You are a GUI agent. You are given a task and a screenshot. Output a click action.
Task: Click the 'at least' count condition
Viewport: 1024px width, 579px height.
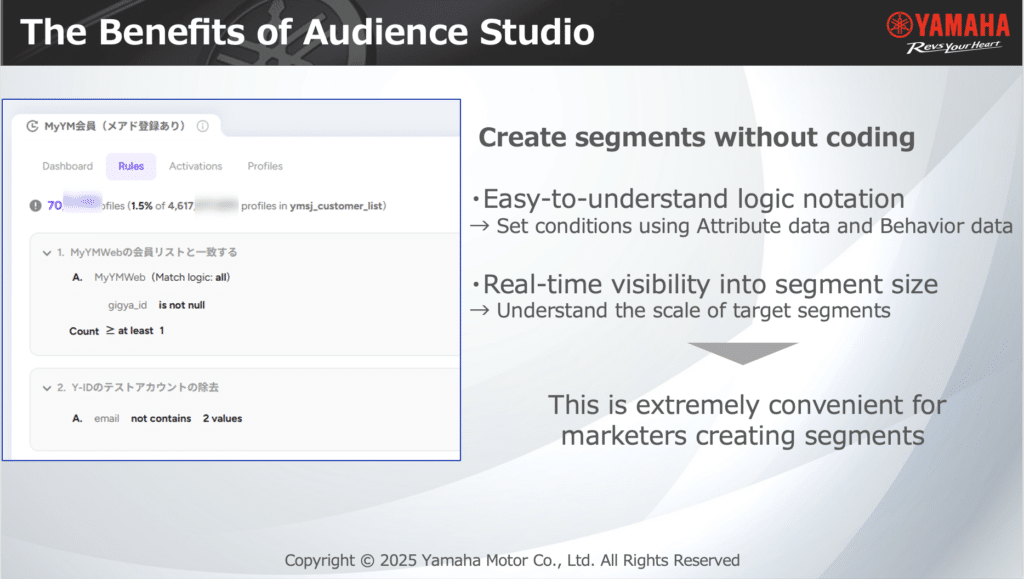tap(135, 331)
